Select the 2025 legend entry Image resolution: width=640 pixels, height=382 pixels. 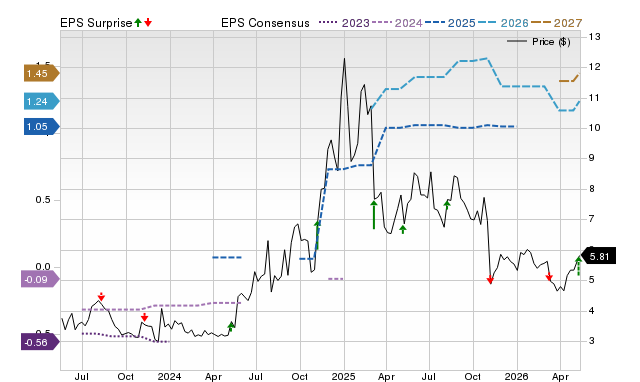click(x=450, y=23)
